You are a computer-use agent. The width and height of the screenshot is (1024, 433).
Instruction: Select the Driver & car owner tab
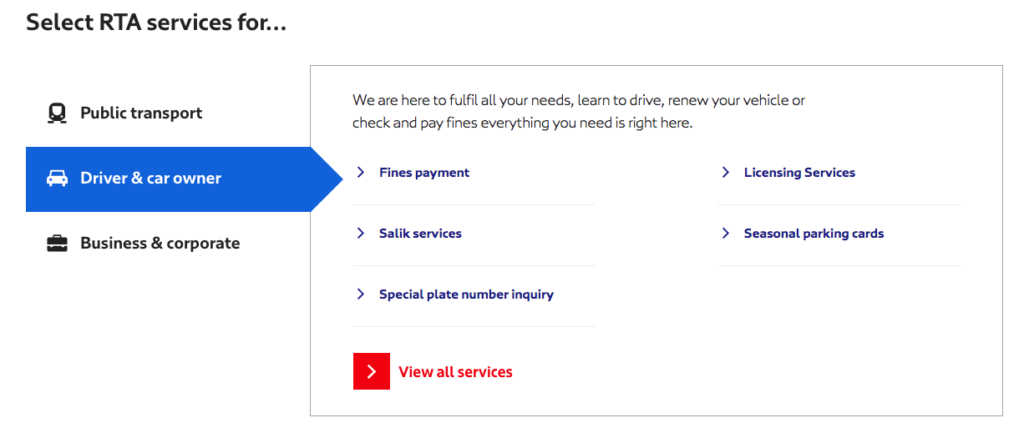(151, 179)
